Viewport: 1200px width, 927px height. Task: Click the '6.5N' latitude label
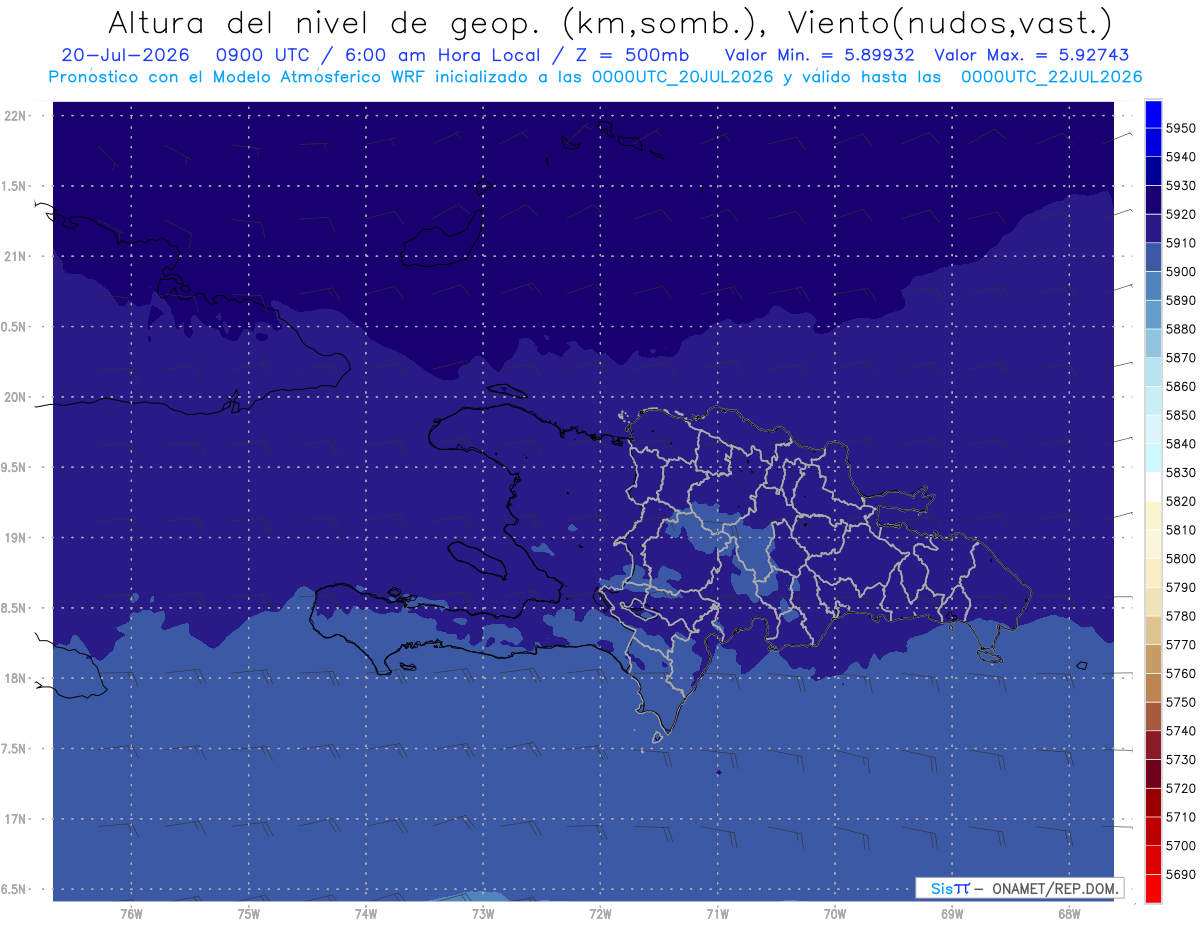tap(15, 889)
